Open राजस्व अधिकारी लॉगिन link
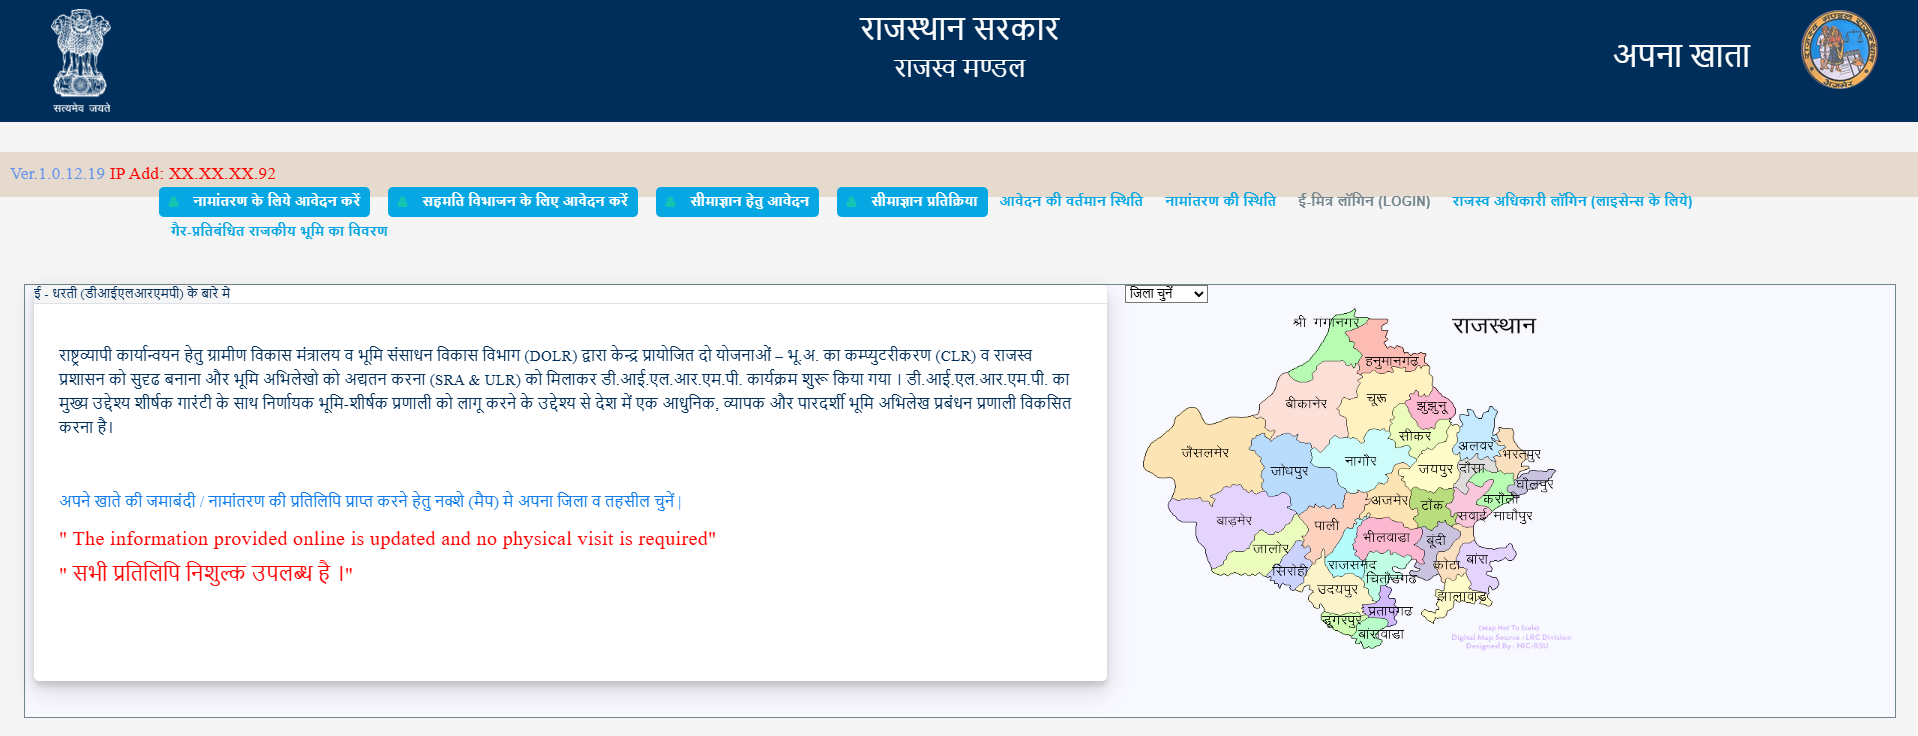 pyautogui.click(x=1571, y=201)
